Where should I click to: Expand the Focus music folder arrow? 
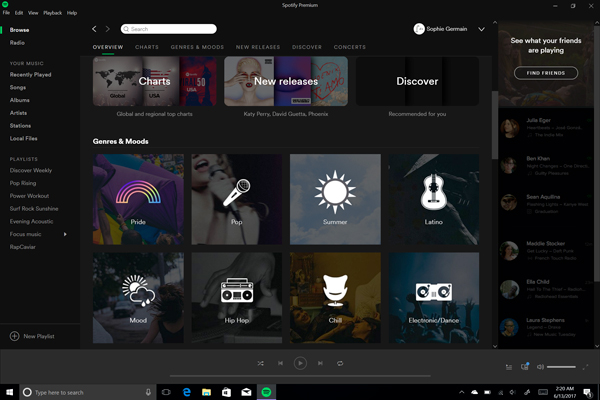65,234
